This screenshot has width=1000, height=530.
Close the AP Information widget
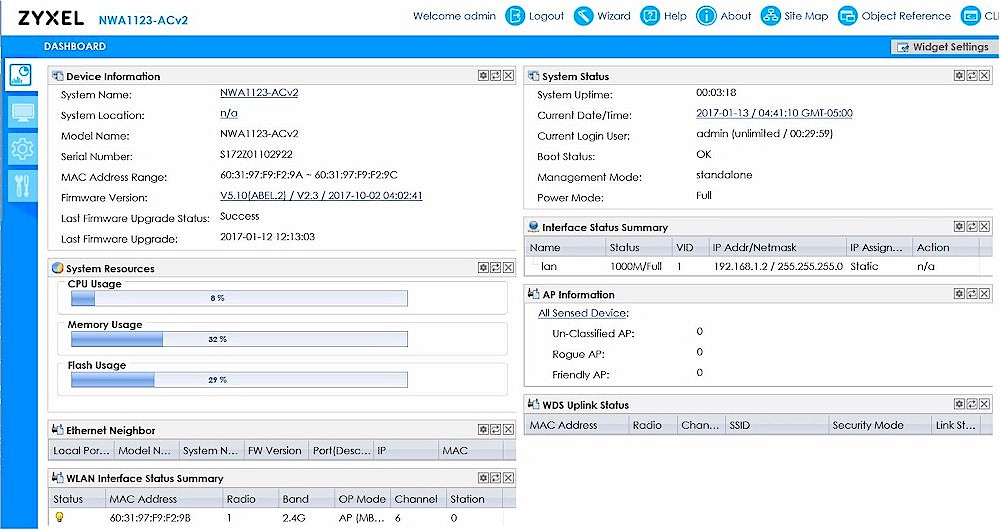[x=985, y=293]
